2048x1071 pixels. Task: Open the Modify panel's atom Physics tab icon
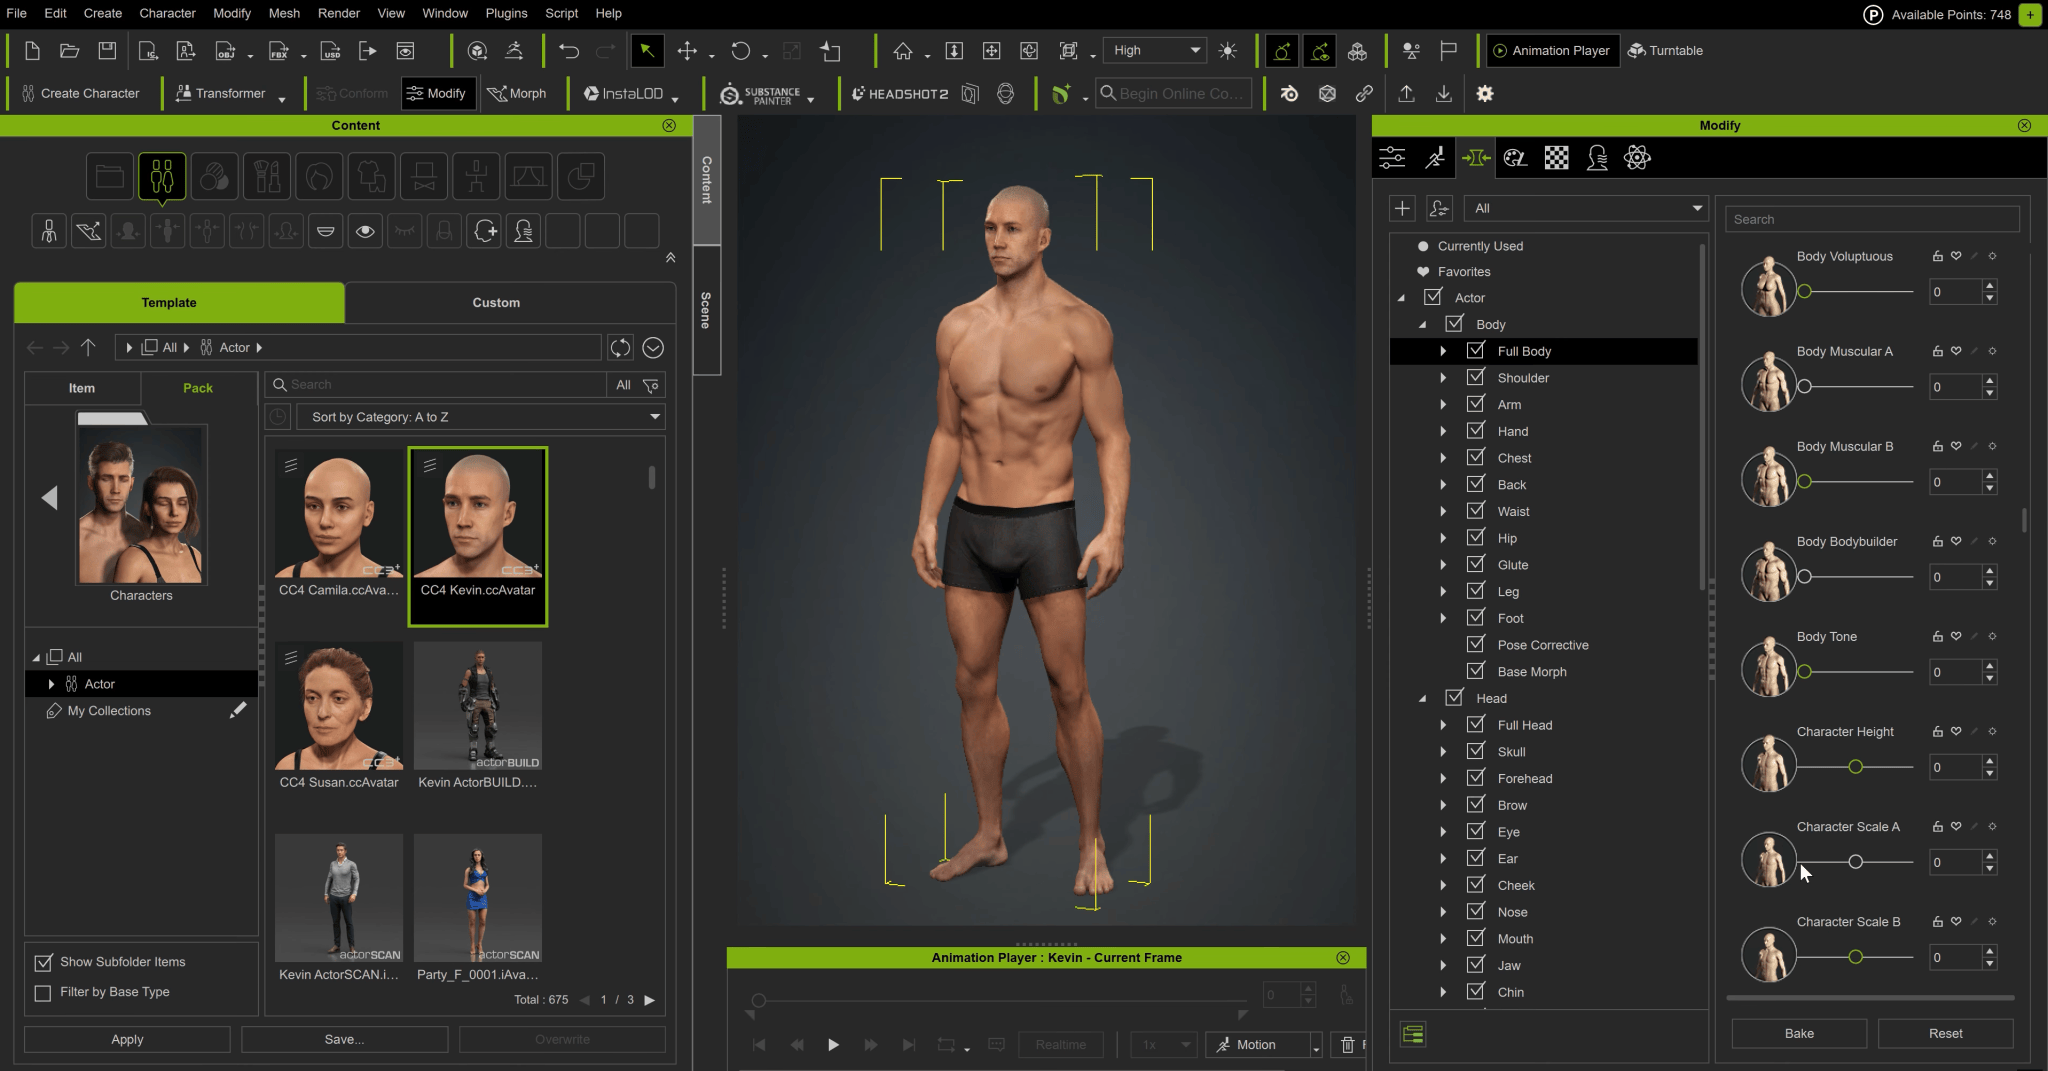1637,157
